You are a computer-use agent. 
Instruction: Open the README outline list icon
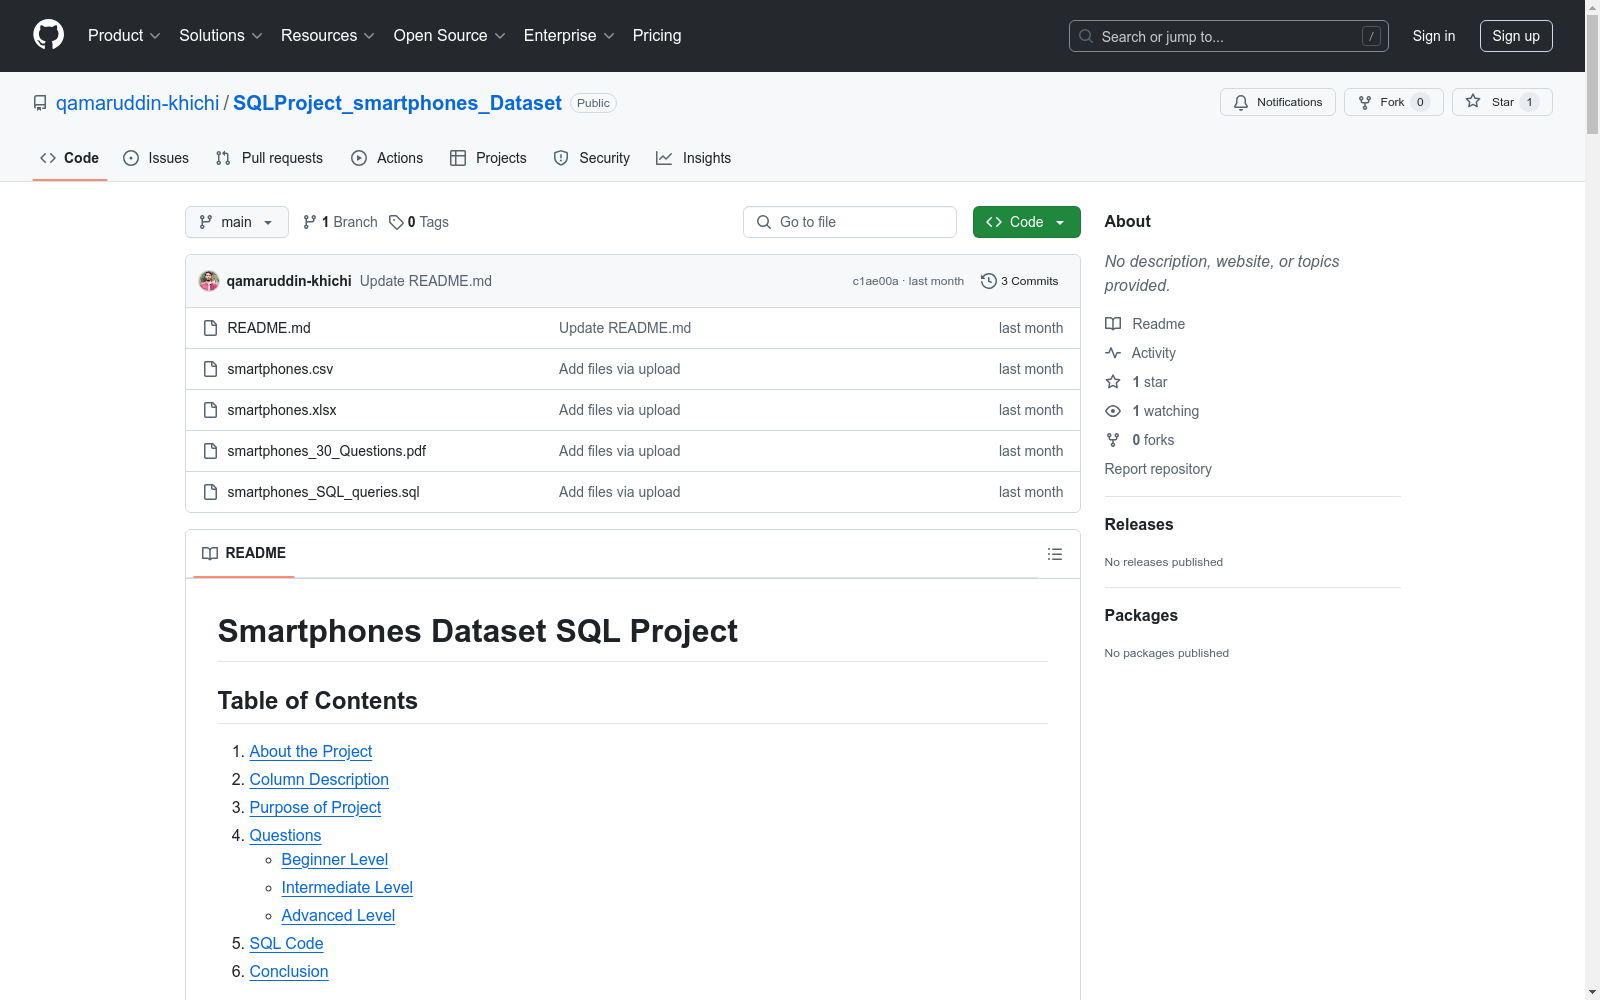click(x=1054, y=554)
